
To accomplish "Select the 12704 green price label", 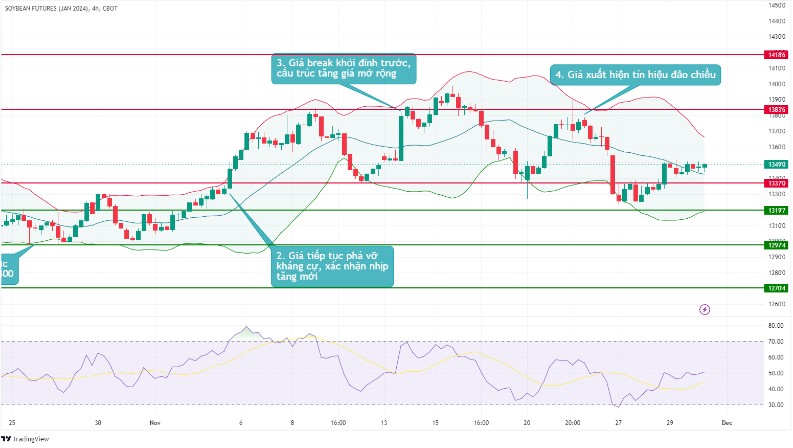I will (776, 288).
